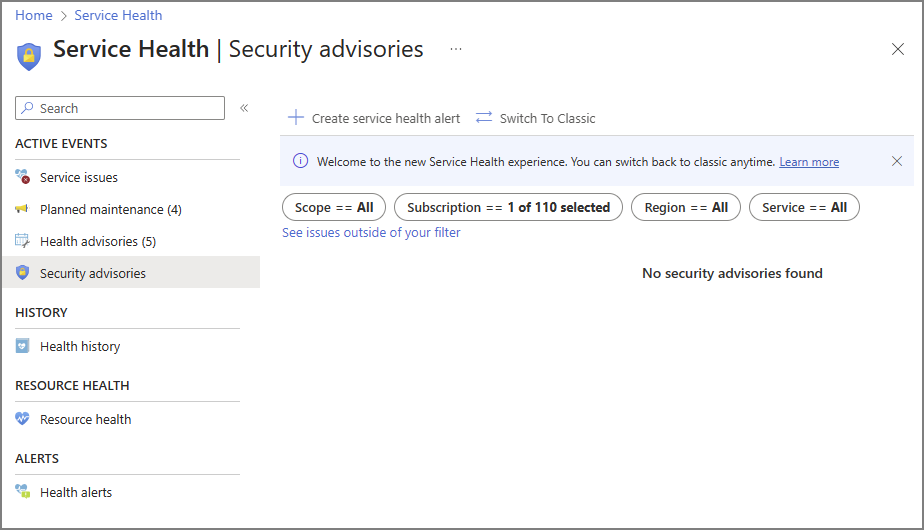Click the Security advisories shield icon in sidebar
The height and width of the screenshot is (530, 924).
pos(22,272)
